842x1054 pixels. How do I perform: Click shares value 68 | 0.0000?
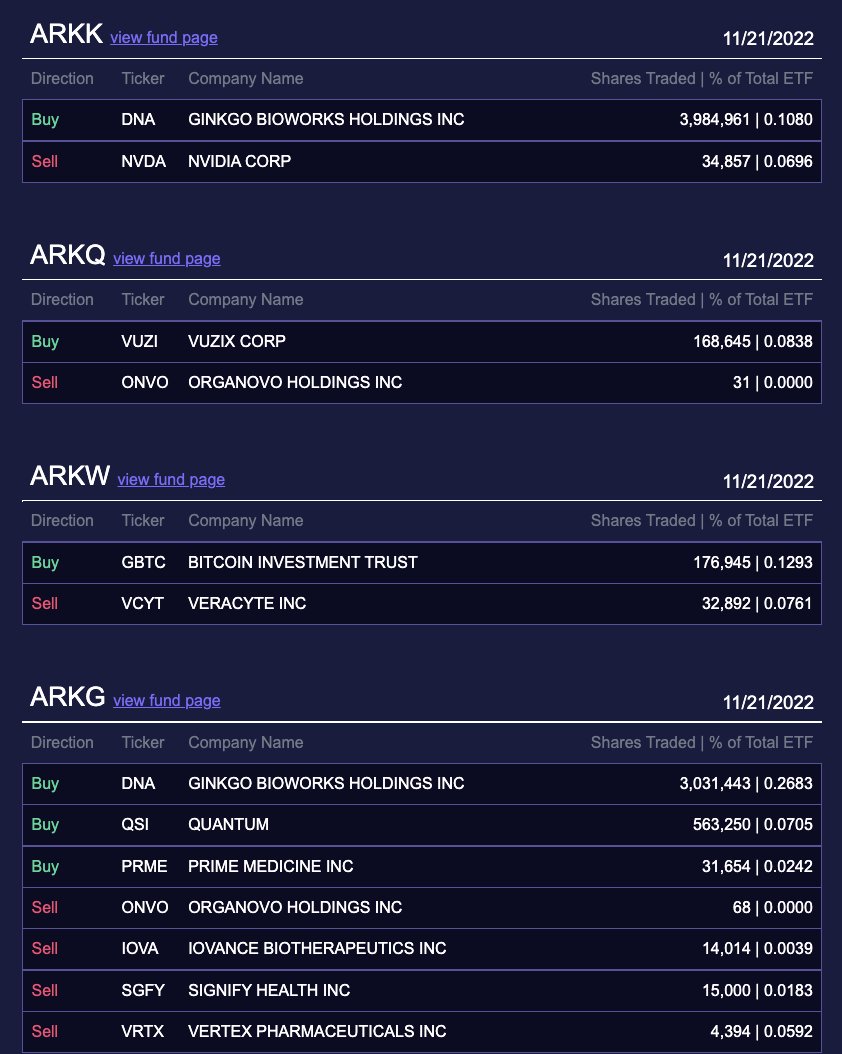click(x=773, y=907)
